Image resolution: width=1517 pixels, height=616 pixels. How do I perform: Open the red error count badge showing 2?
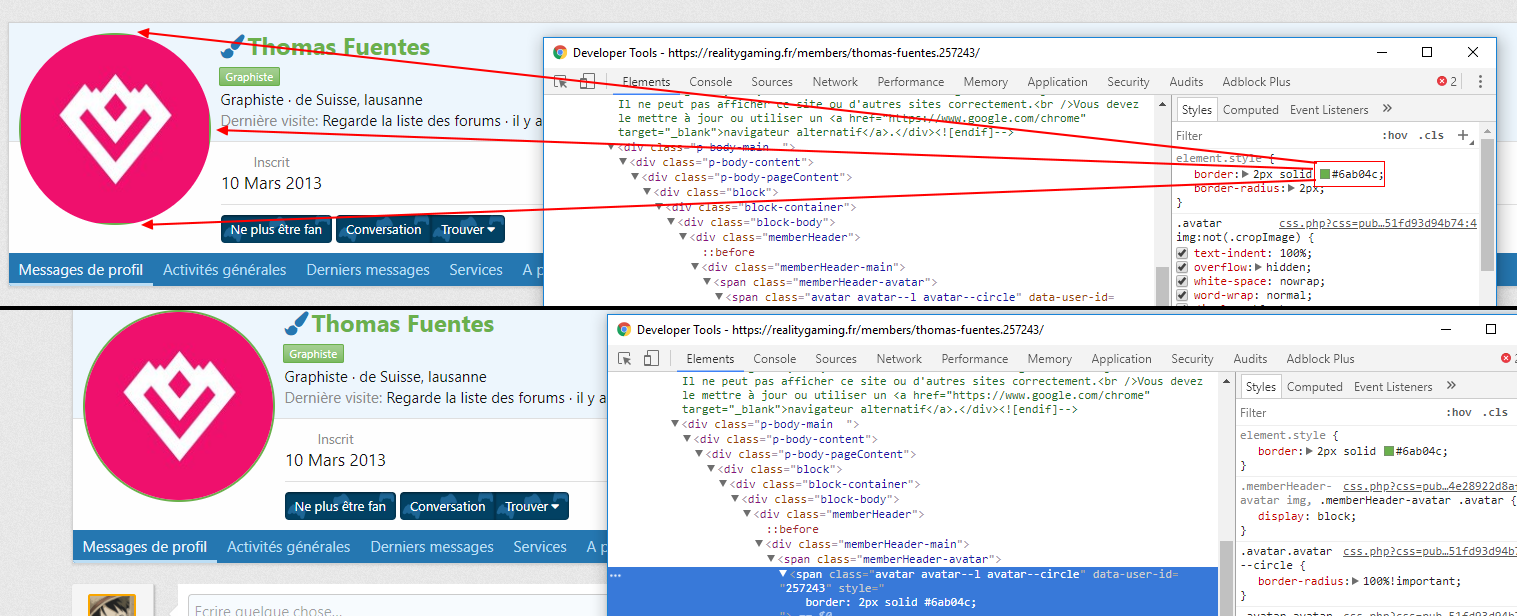tap(1446, 81)
